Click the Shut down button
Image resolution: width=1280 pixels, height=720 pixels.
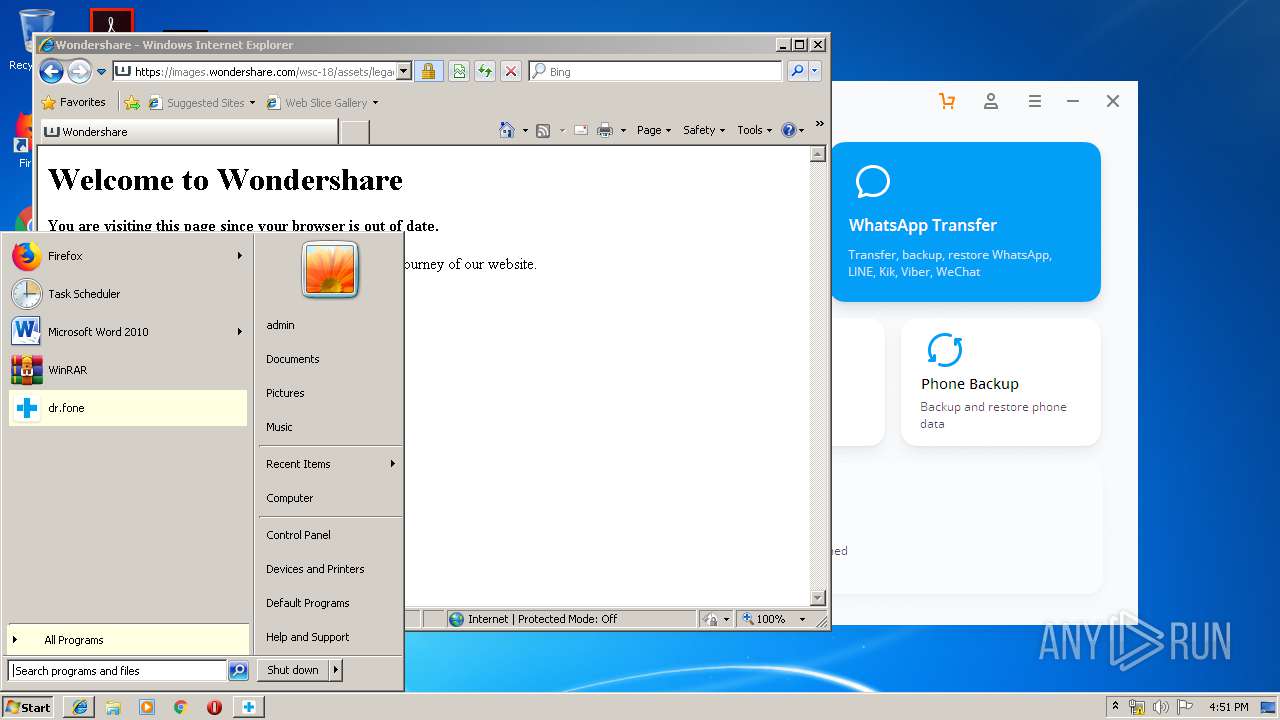pos(293,670)
